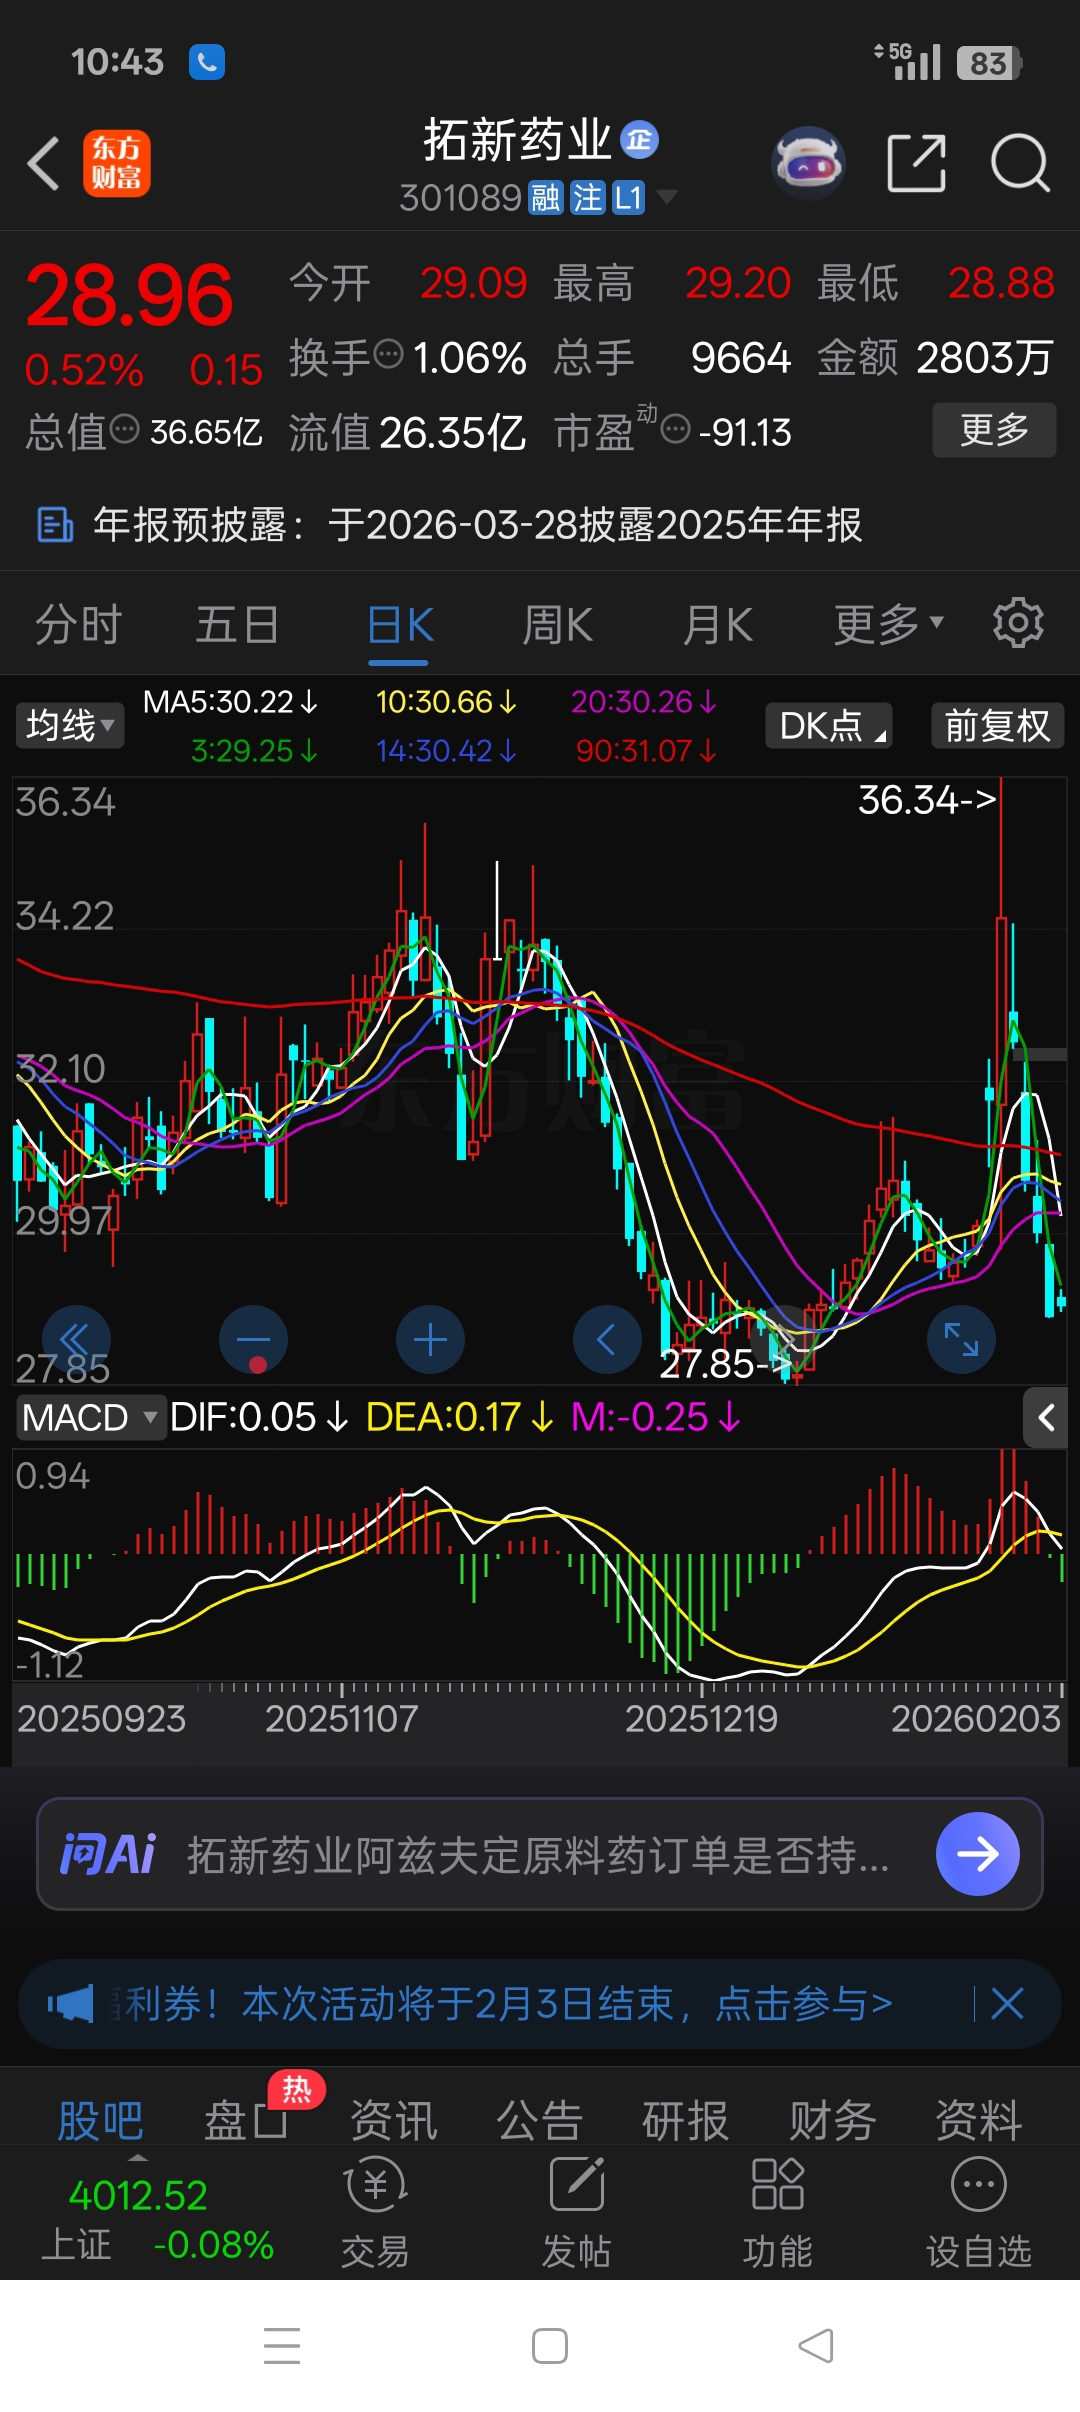
Task: Tap Android home square button
Action: click(x=550, y=2346)
